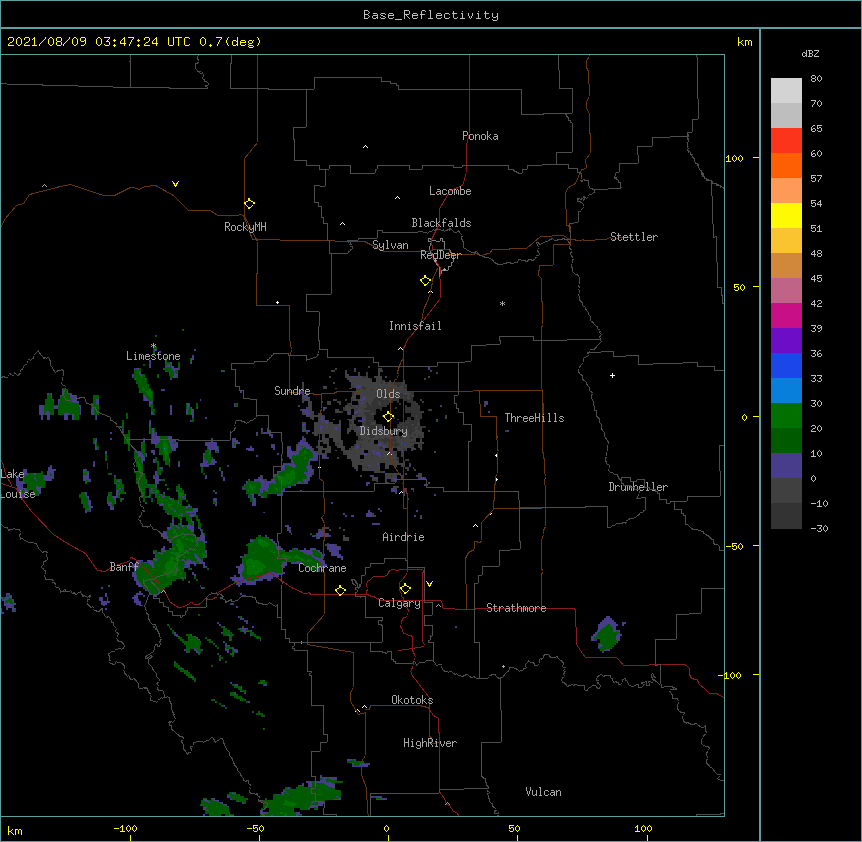The height and width of the screenshot is (842, 862).
Task: Select the blue 36-33 dBZ legend swatch
Action: tap(786, 365)
